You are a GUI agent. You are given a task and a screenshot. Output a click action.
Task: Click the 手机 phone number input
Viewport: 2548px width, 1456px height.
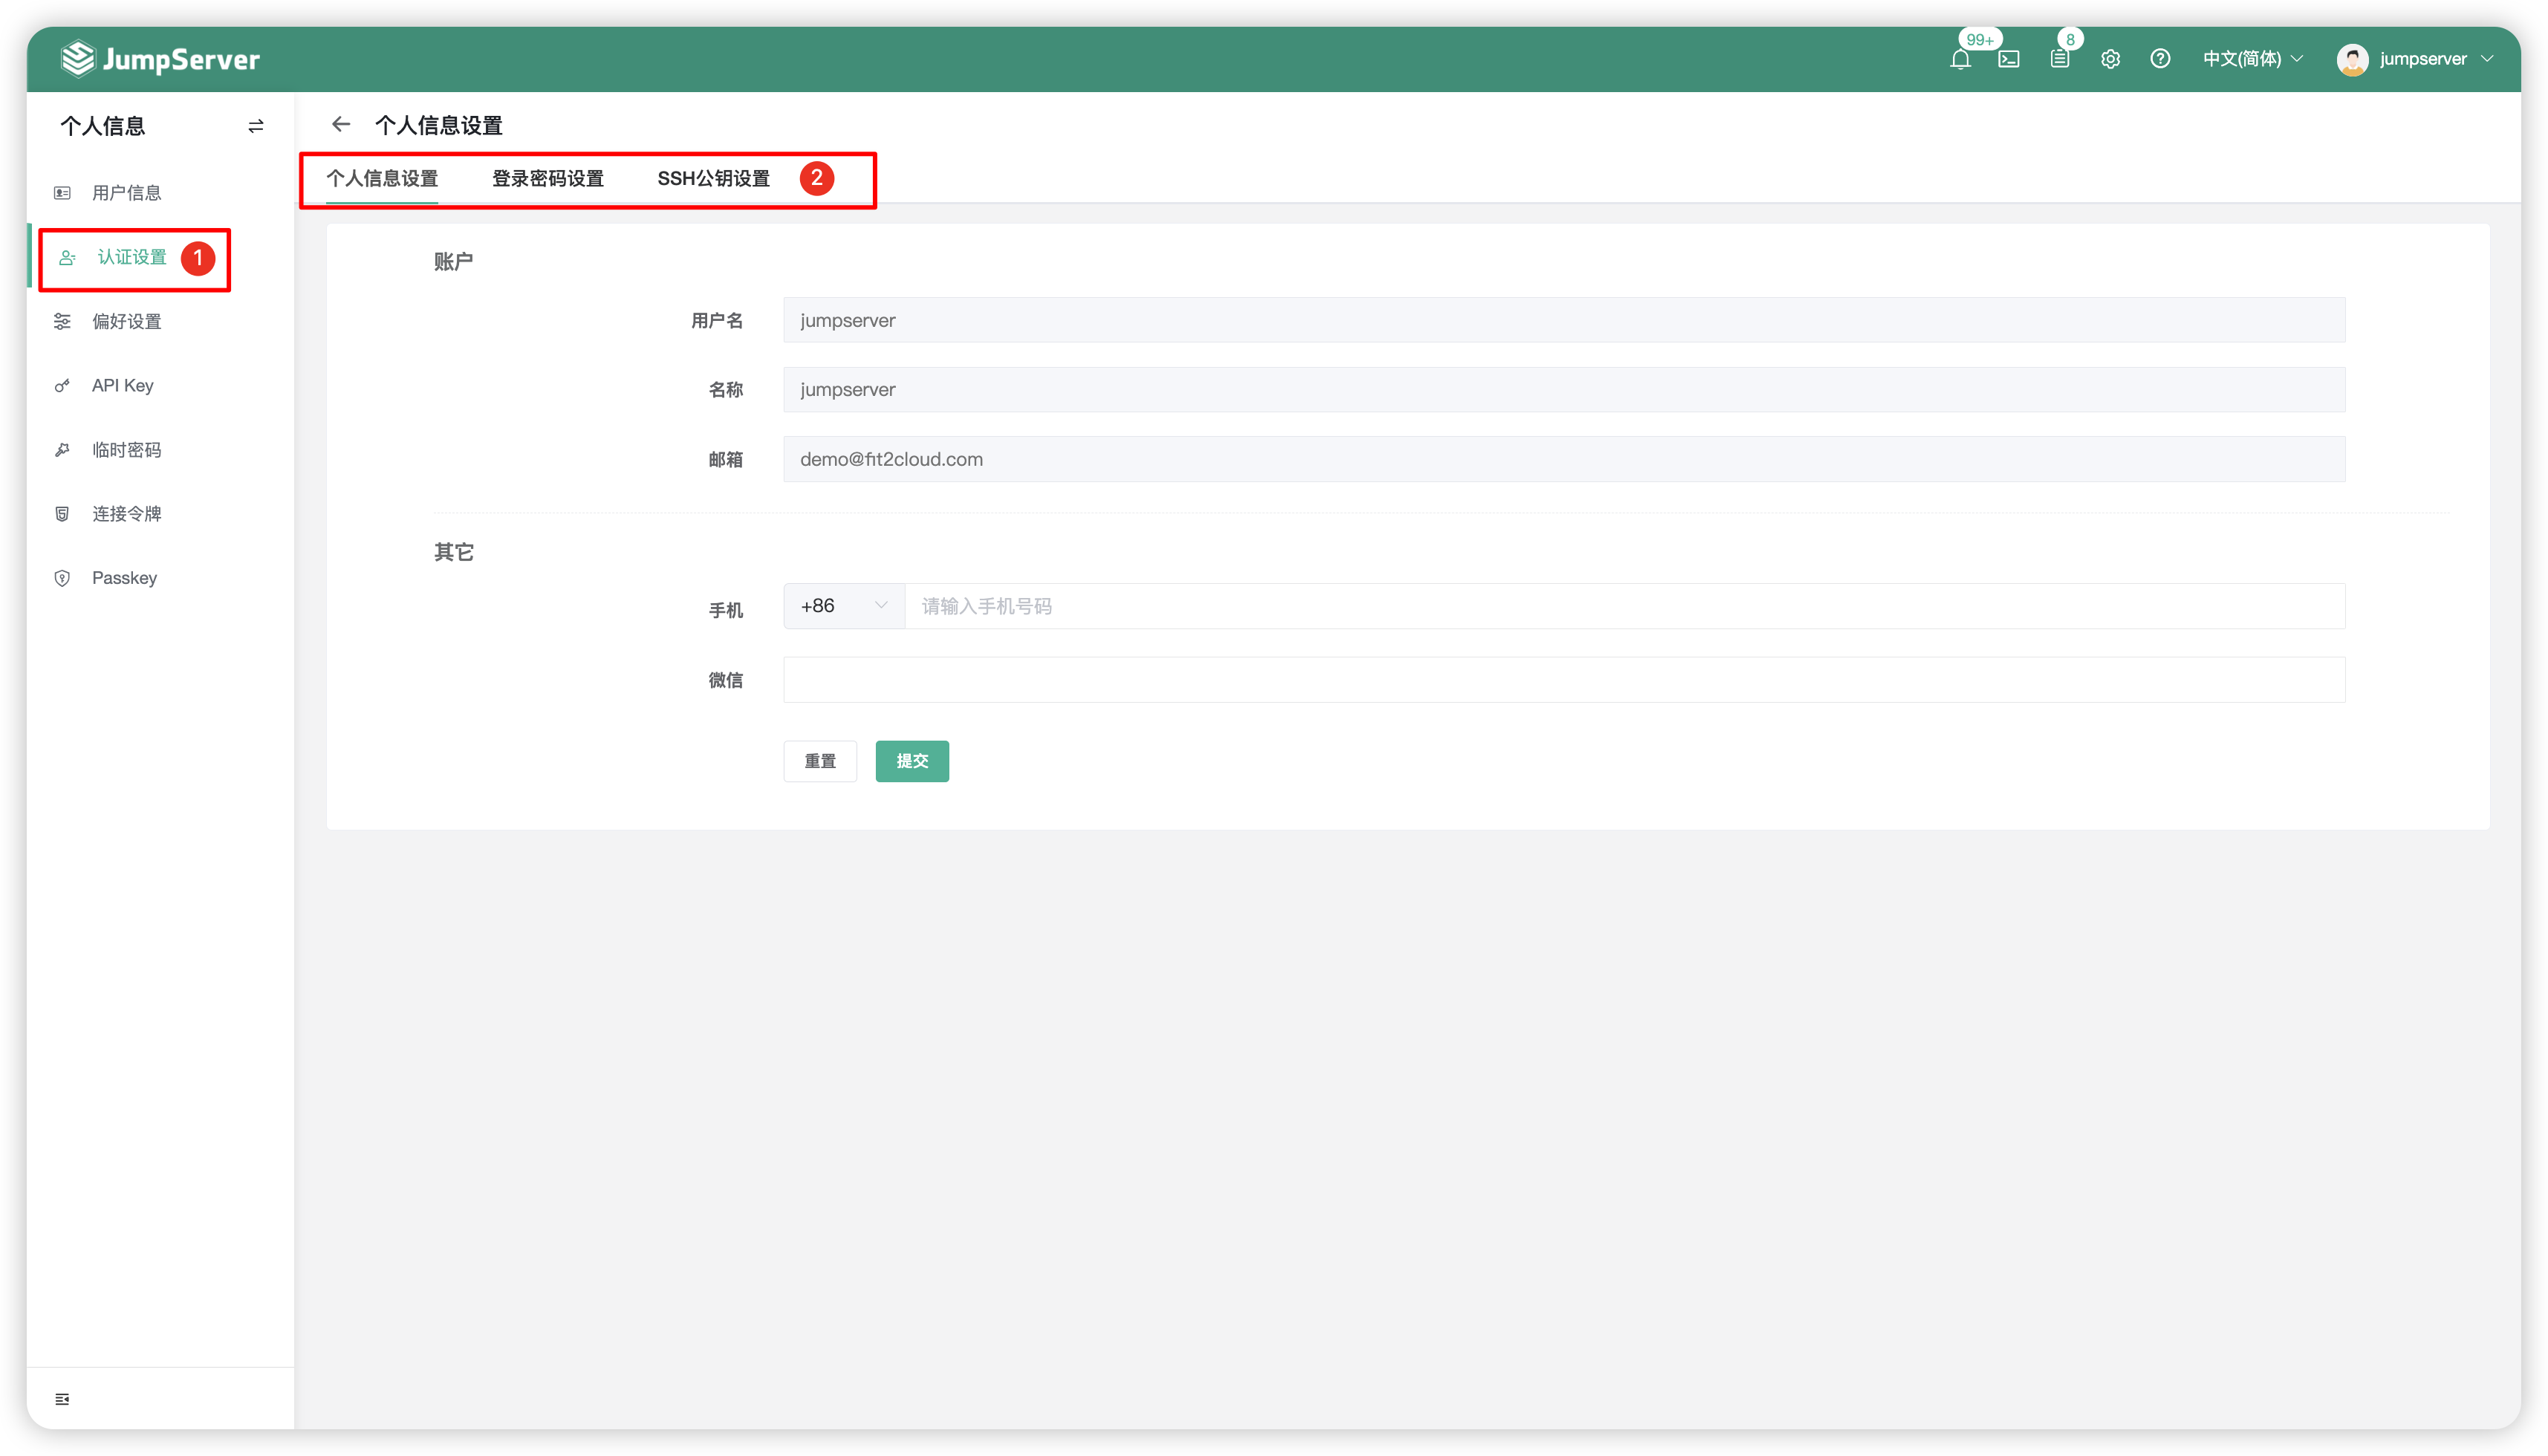(x=1625, y=606)
